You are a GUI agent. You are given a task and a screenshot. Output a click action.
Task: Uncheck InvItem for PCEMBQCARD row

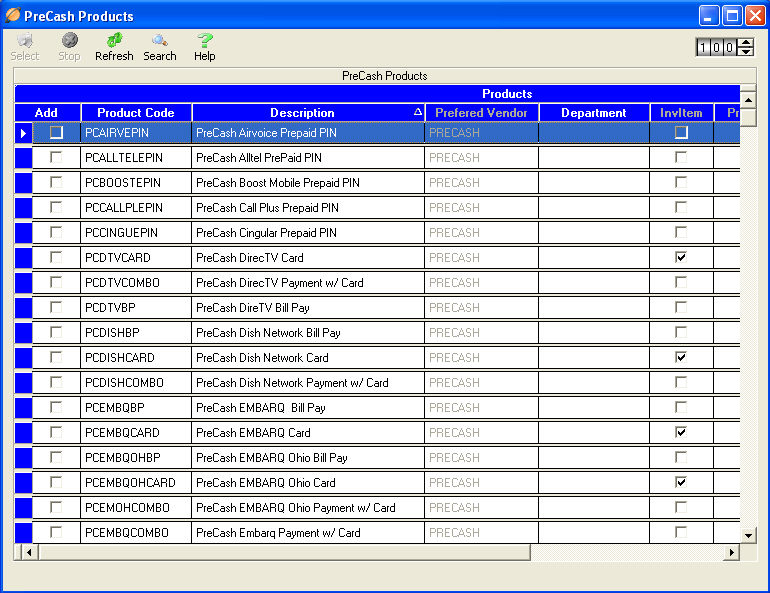(x=681, y=432)
